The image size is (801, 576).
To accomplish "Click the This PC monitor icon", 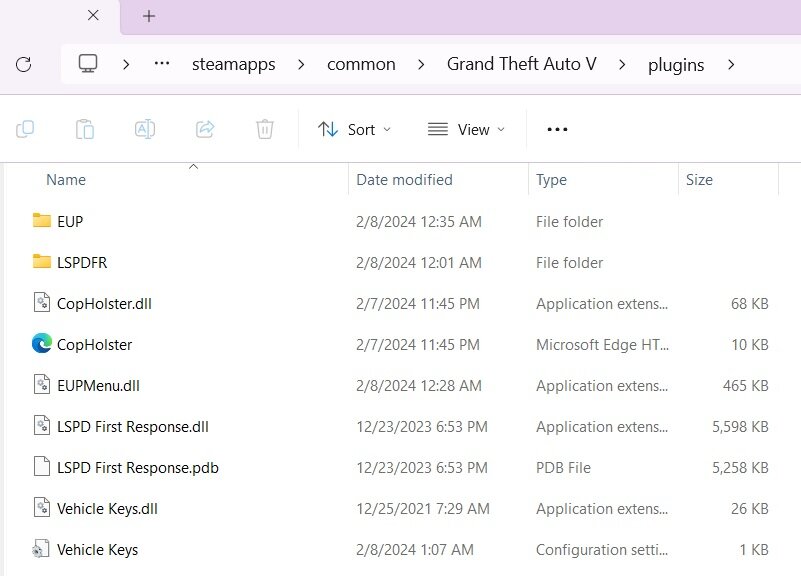I will pyautogui.click(x=88, y=64).
